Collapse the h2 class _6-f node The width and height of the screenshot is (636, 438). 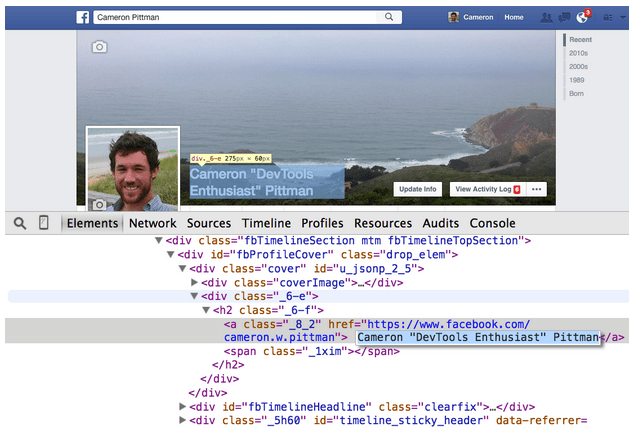point(206,310)
